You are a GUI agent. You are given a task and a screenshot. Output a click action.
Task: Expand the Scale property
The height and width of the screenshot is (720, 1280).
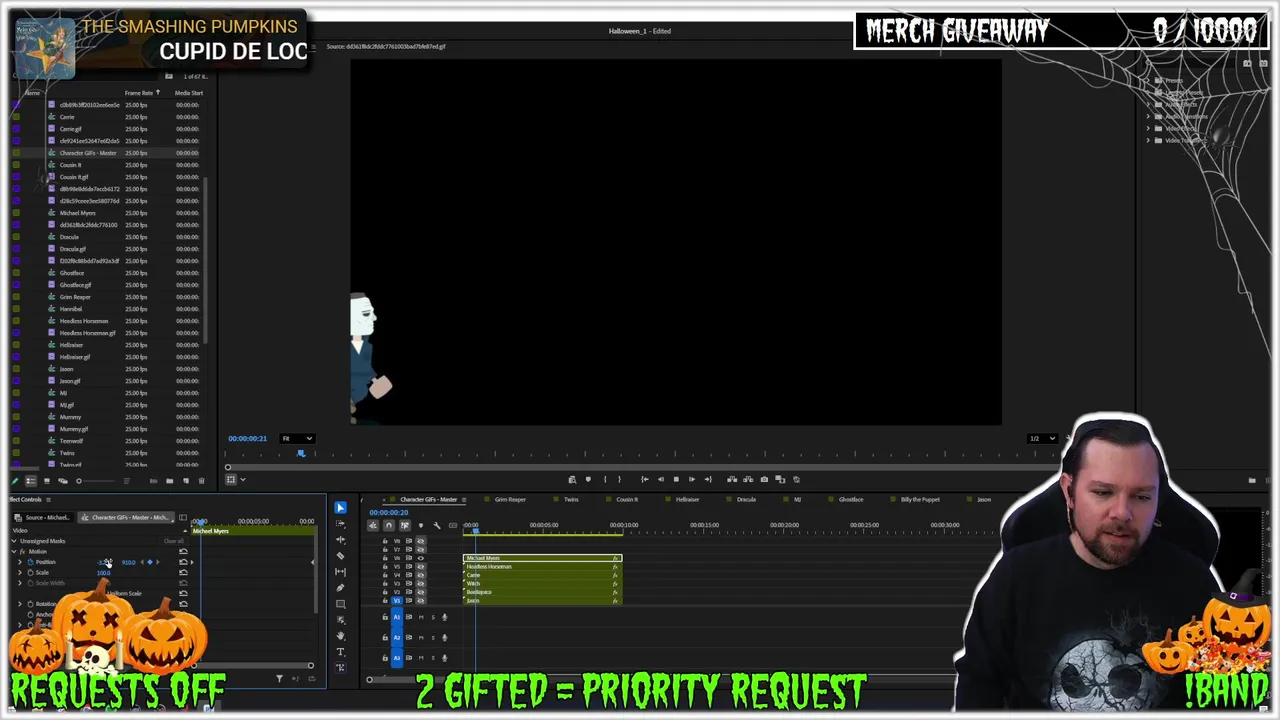[19, 573]
